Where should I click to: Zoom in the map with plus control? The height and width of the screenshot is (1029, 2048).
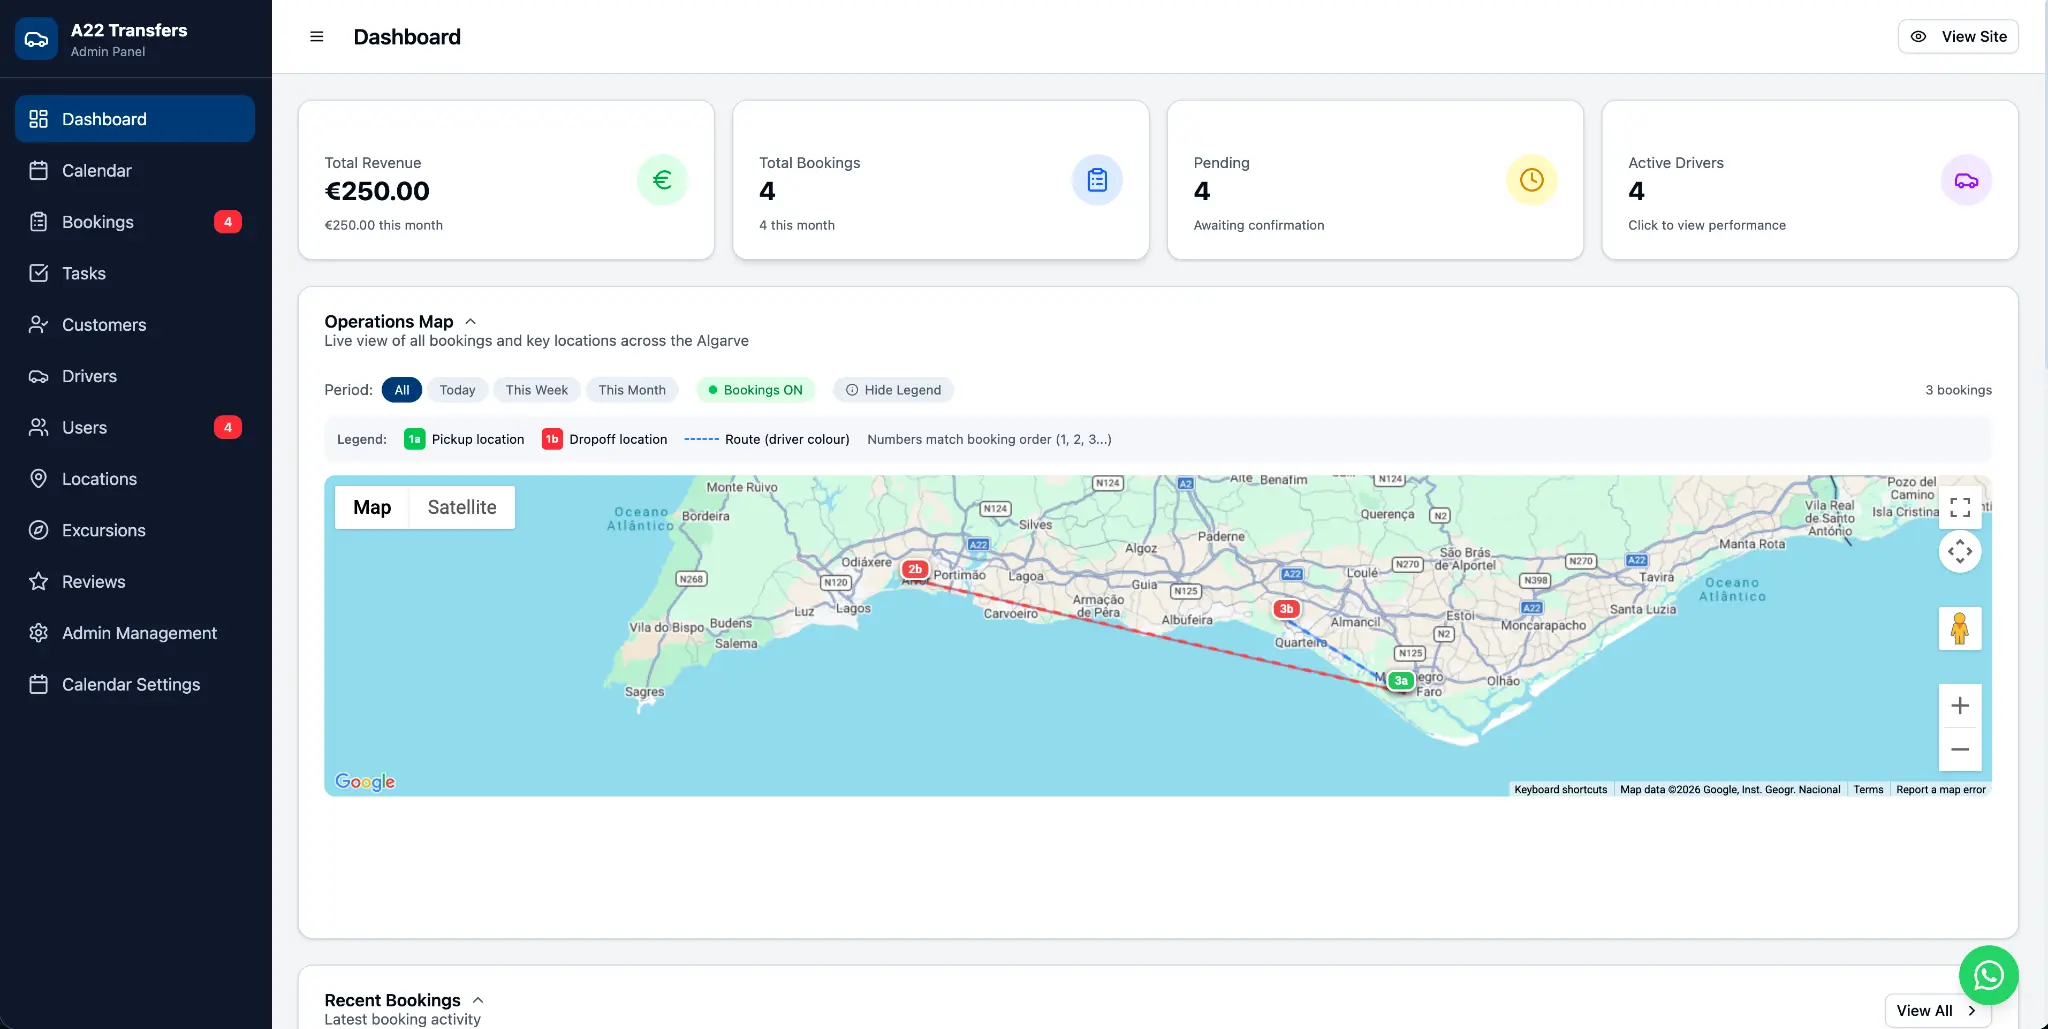[1960, 704]
